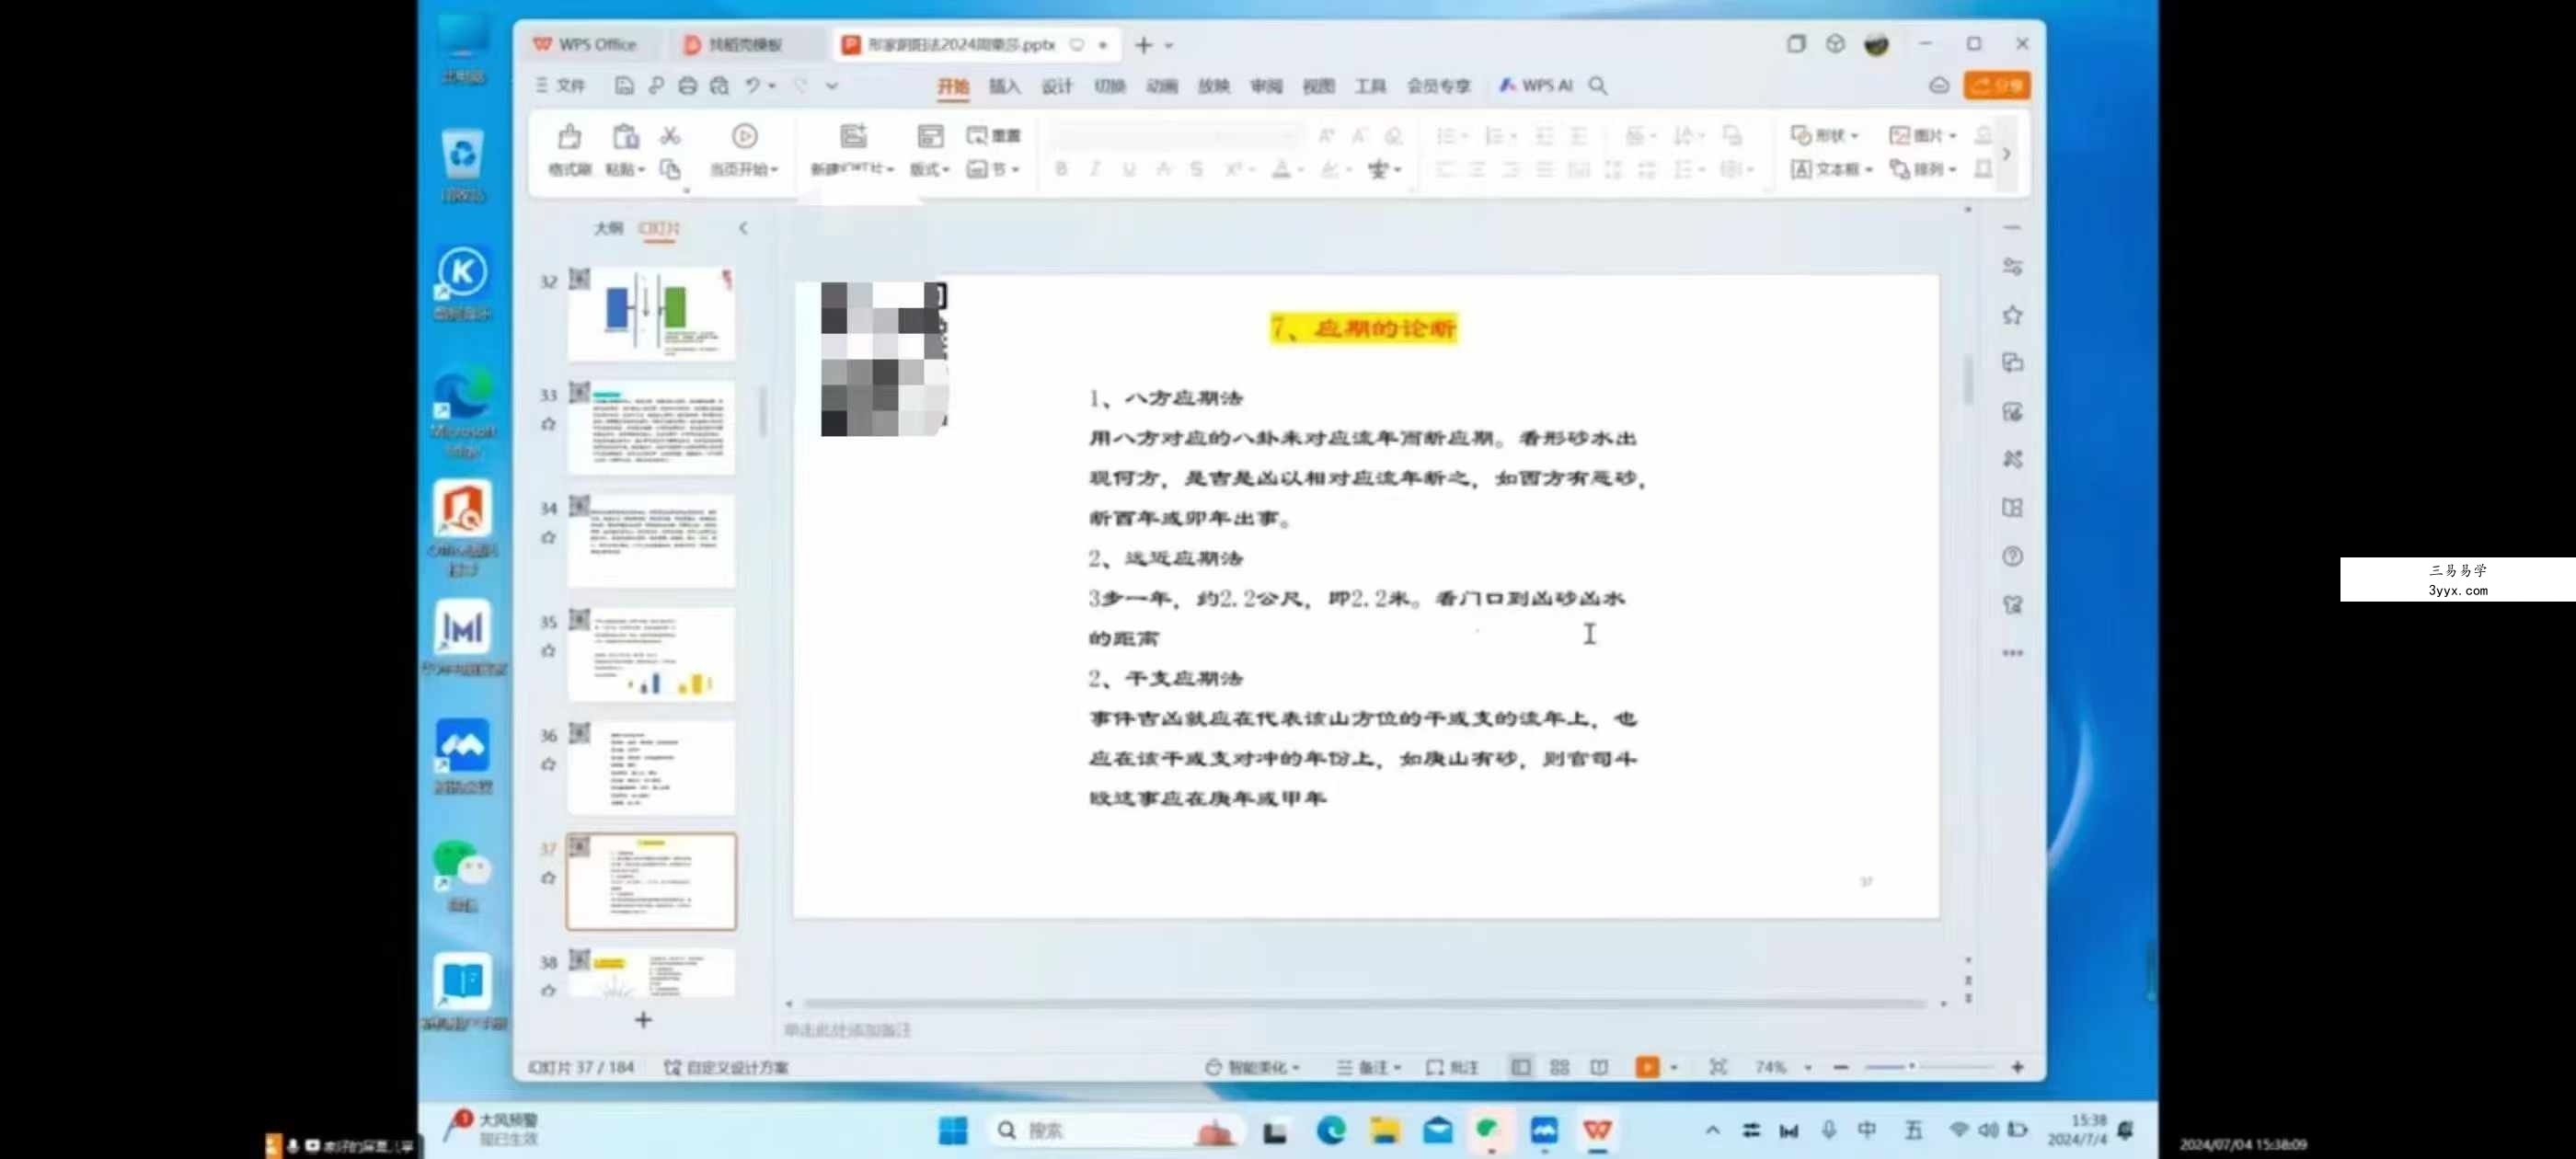The height and width of the screenshot is (1159, 2576).
Task: Open Print Preview from quick access toolbar
Action: pyautogui.click(x=719, y=85)
